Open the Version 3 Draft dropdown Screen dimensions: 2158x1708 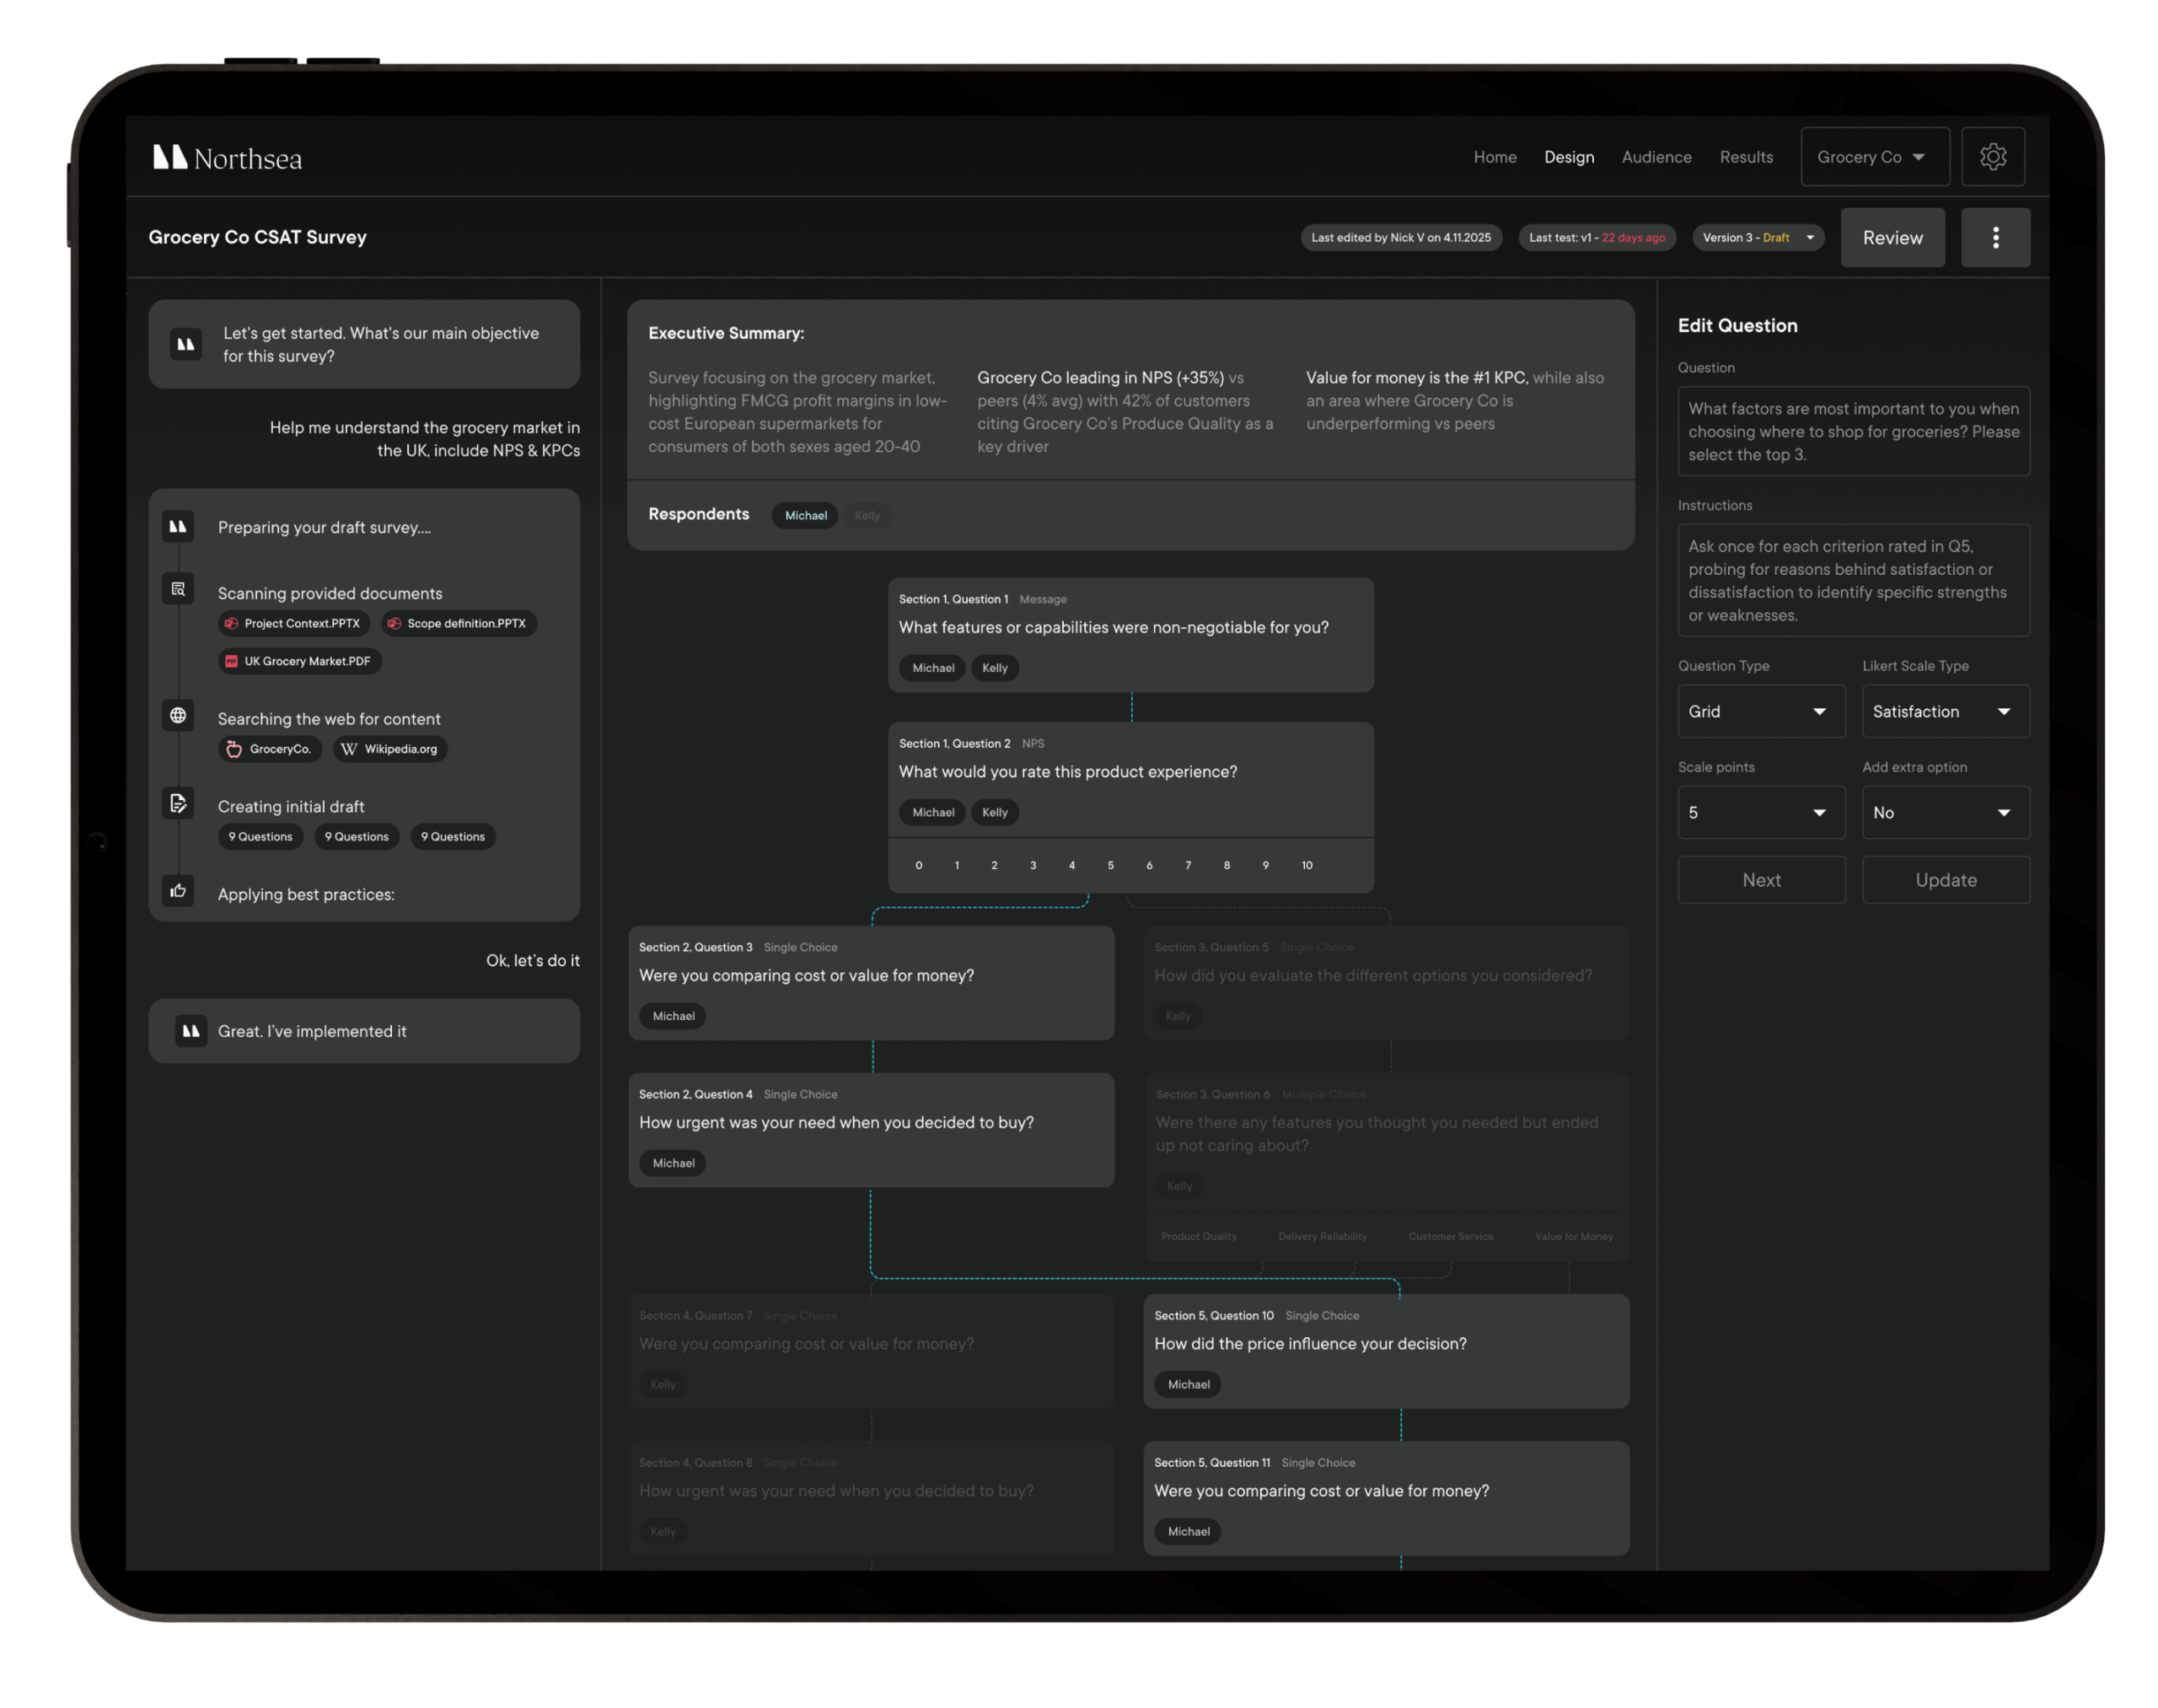click(1757, 238)
